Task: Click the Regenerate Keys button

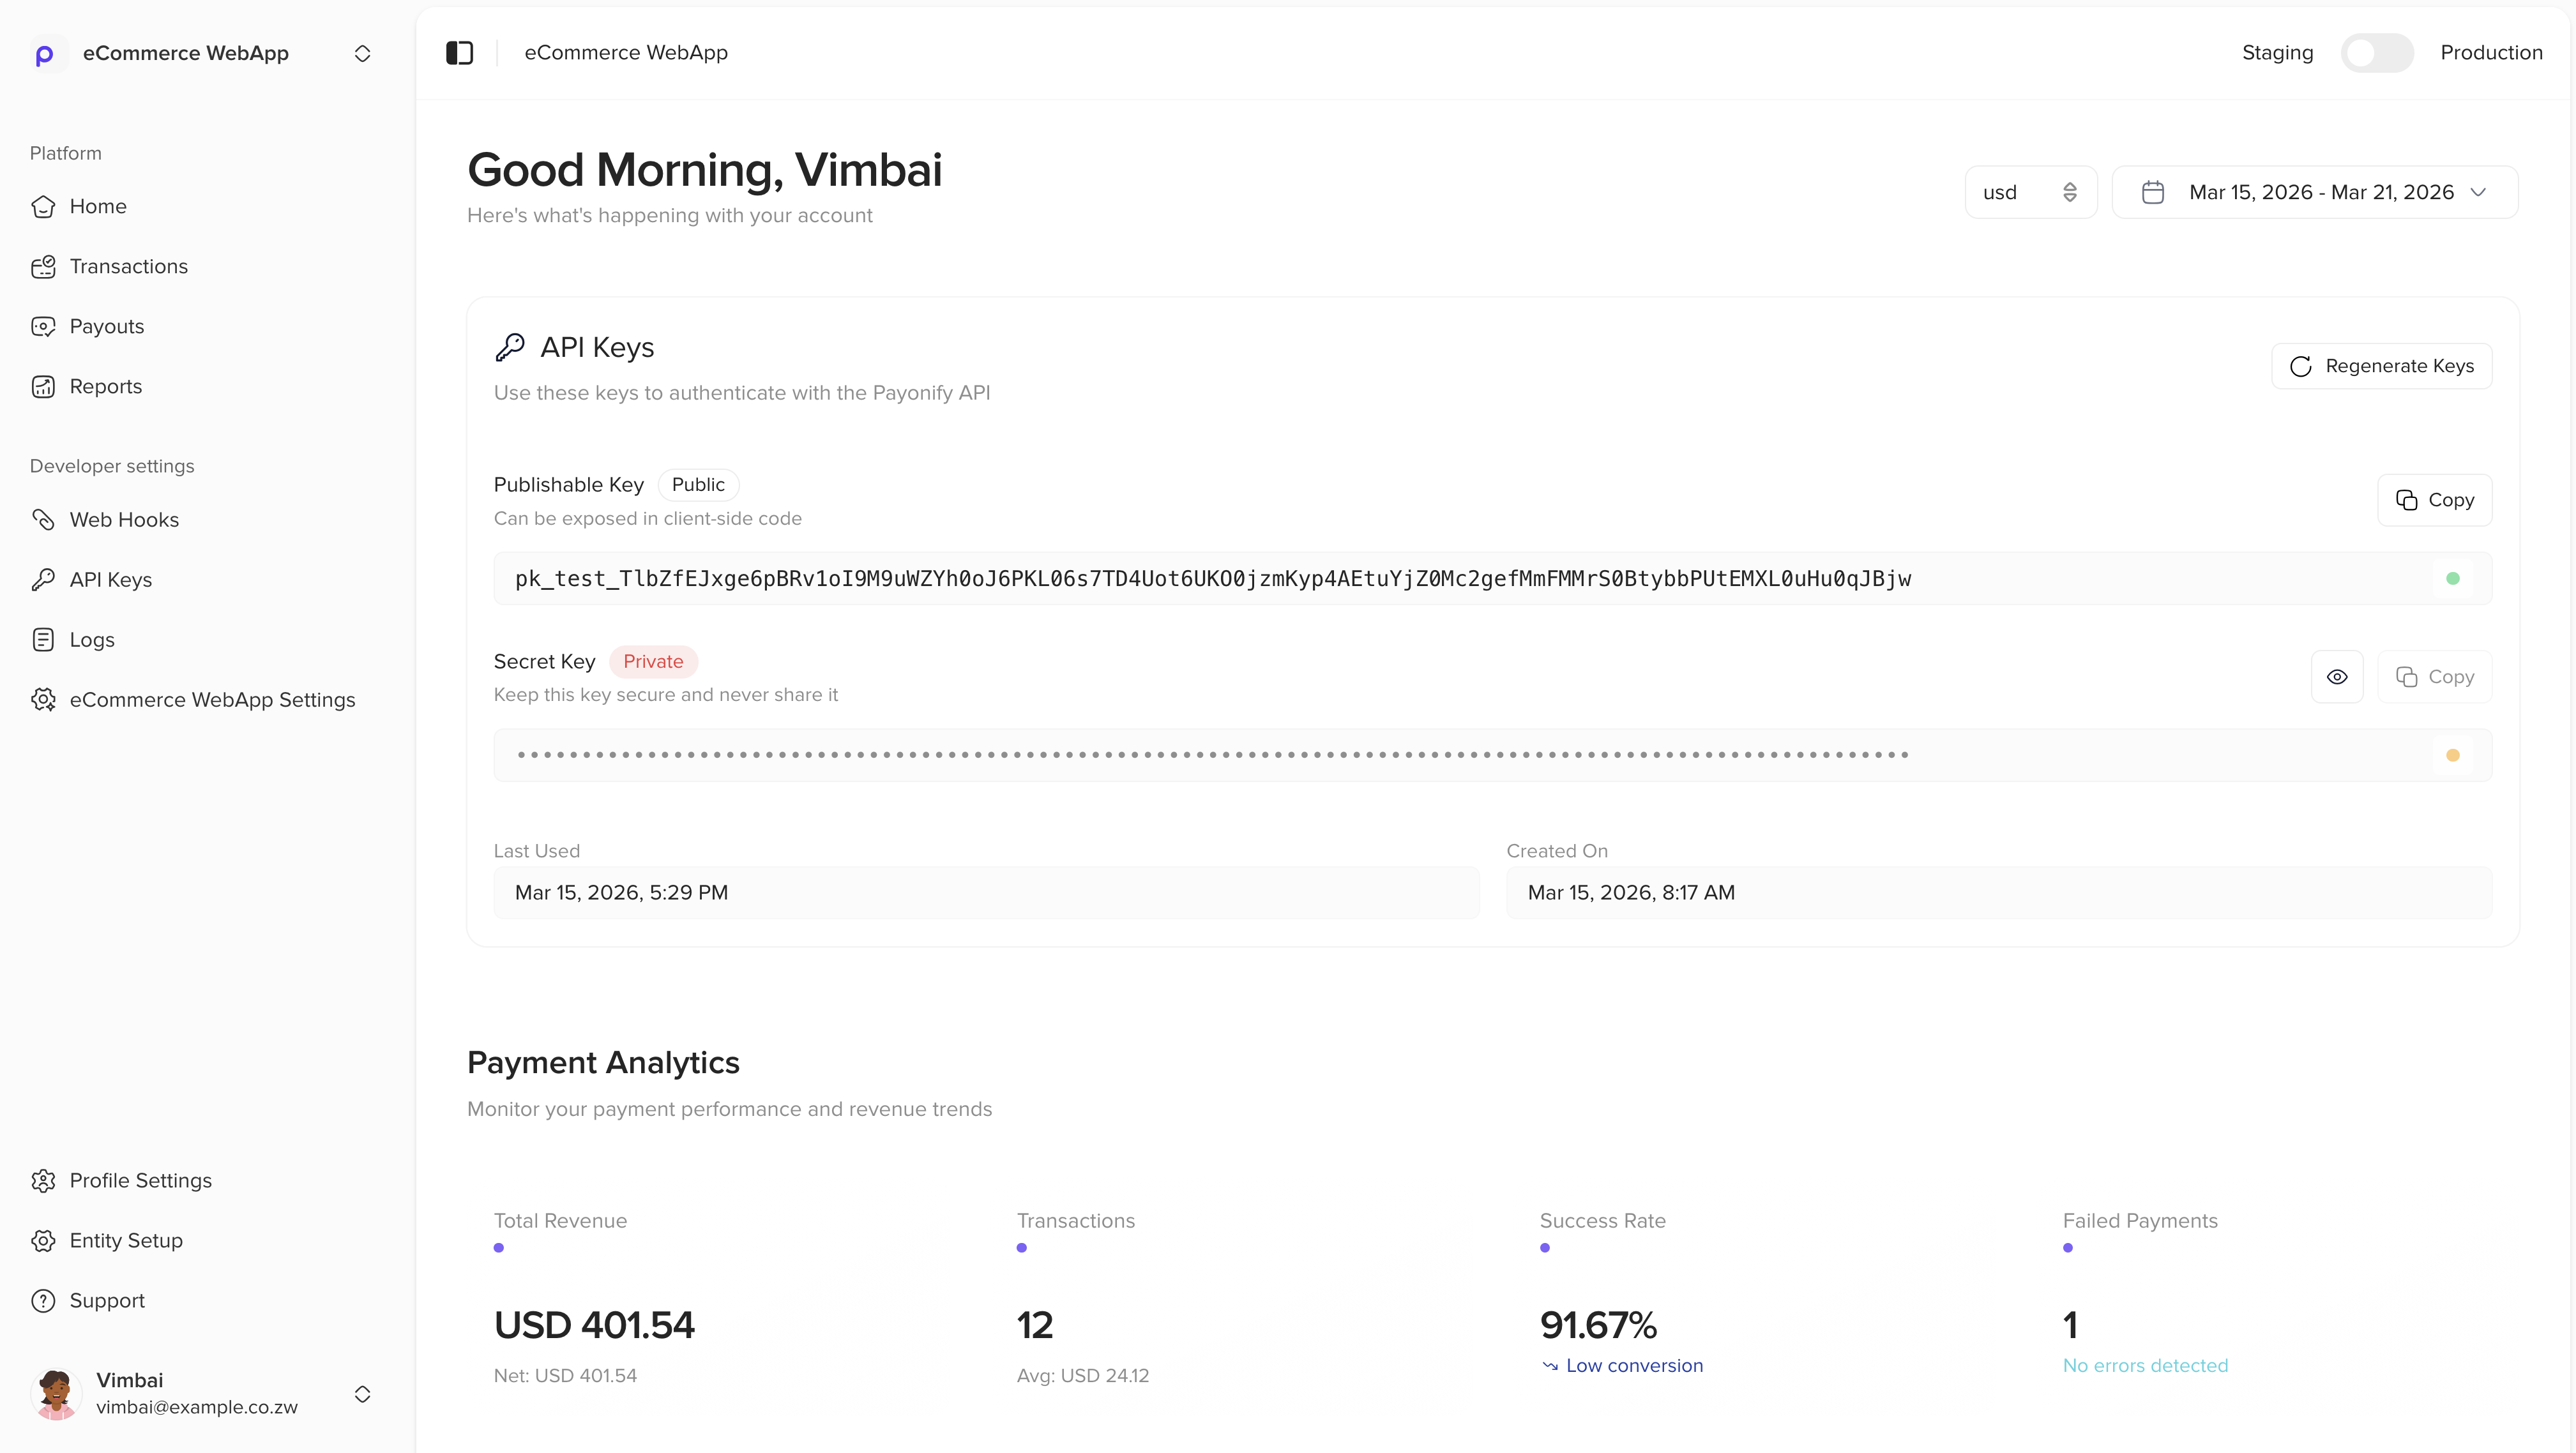Action: click(x=2381, y=366)
